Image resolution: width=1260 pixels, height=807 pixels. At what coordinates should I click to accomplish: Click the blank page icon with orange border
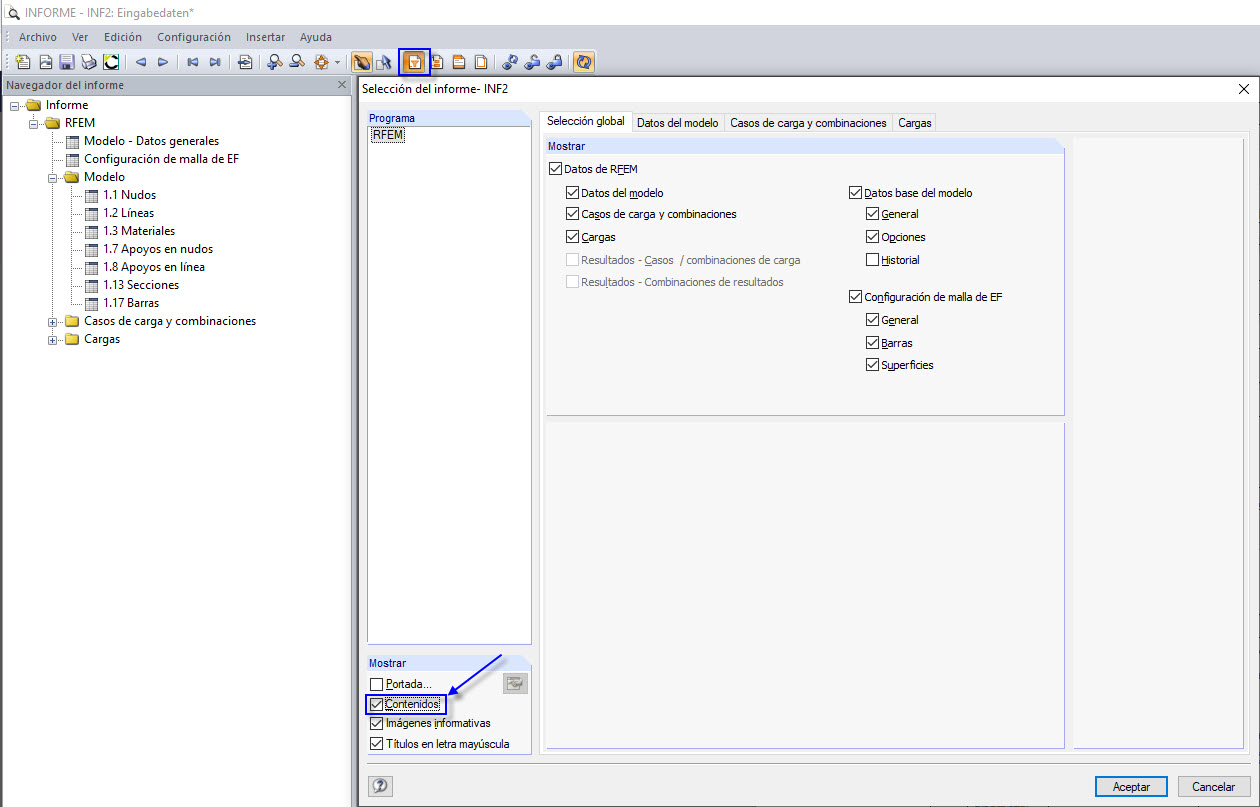[481, 62]
